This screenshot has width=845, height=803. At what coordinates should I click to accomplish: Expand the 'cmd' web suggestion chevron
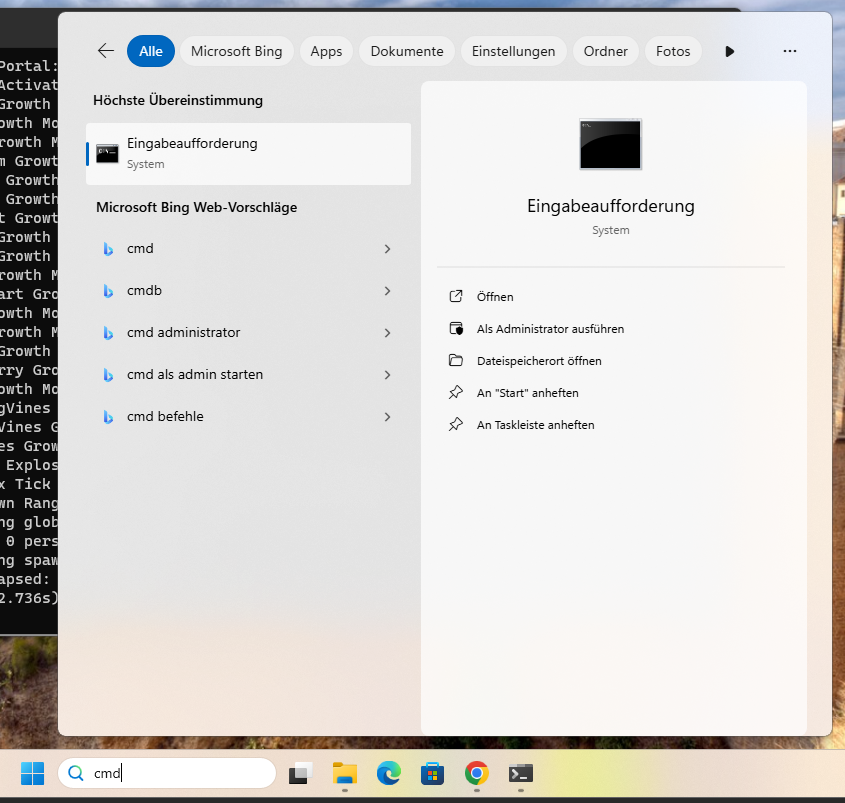387,249
